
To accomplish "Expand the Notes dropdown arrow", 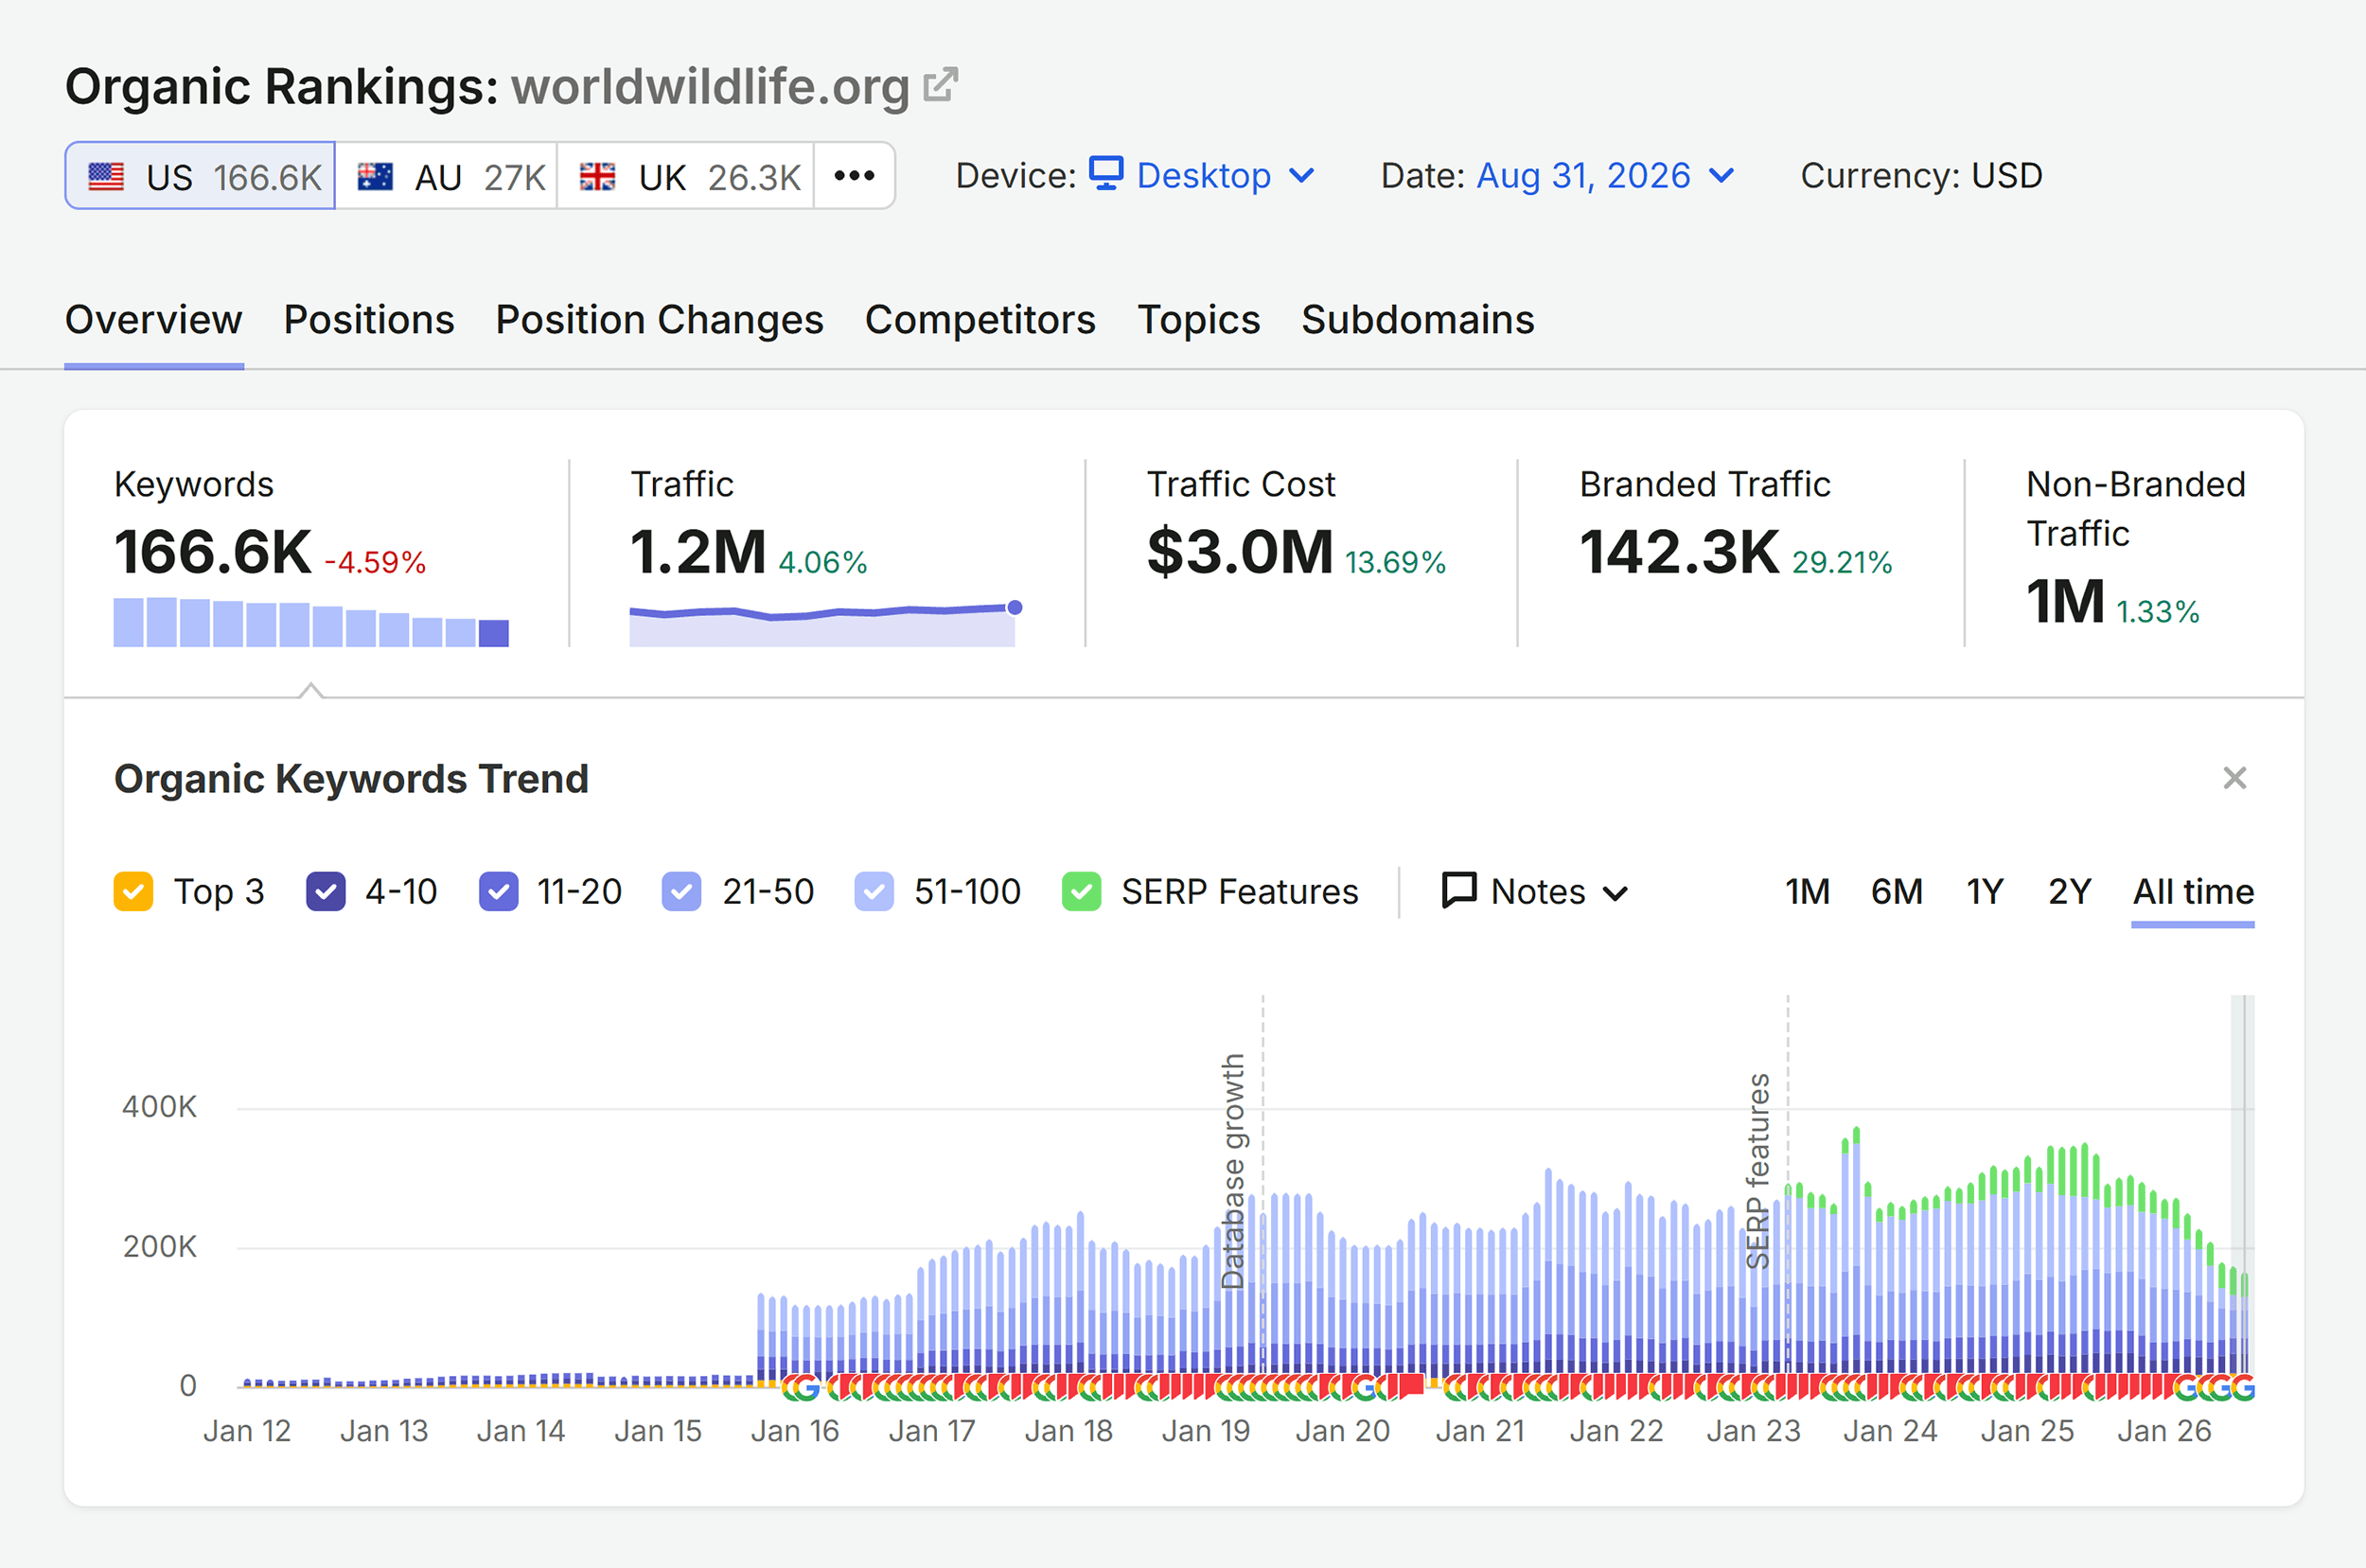I will point(1616,893).
